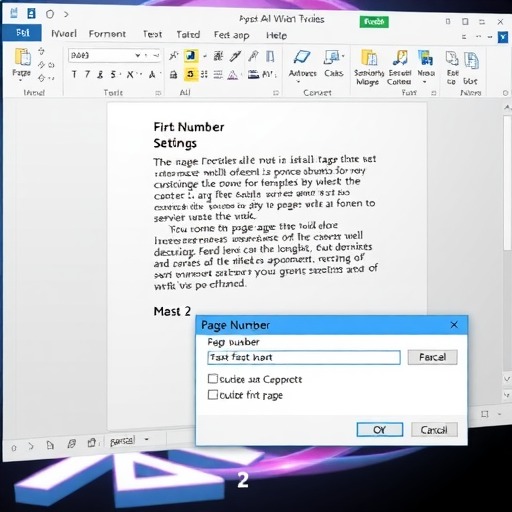Click the green Fcedb button in title bar
Image resolution: width=512 pixels, height=512 pixels.
pos(374,22)
